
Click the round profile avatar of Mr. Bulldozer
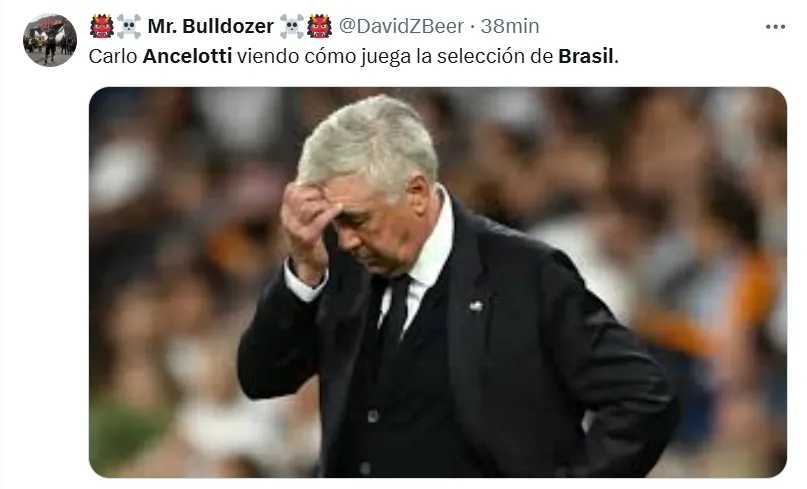pos(50,40)
